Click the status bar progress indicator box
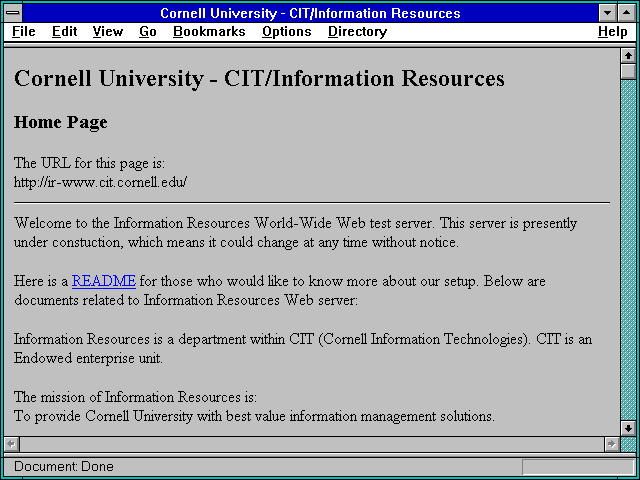The height and width of the screenshot is (480, 640). 578,467
